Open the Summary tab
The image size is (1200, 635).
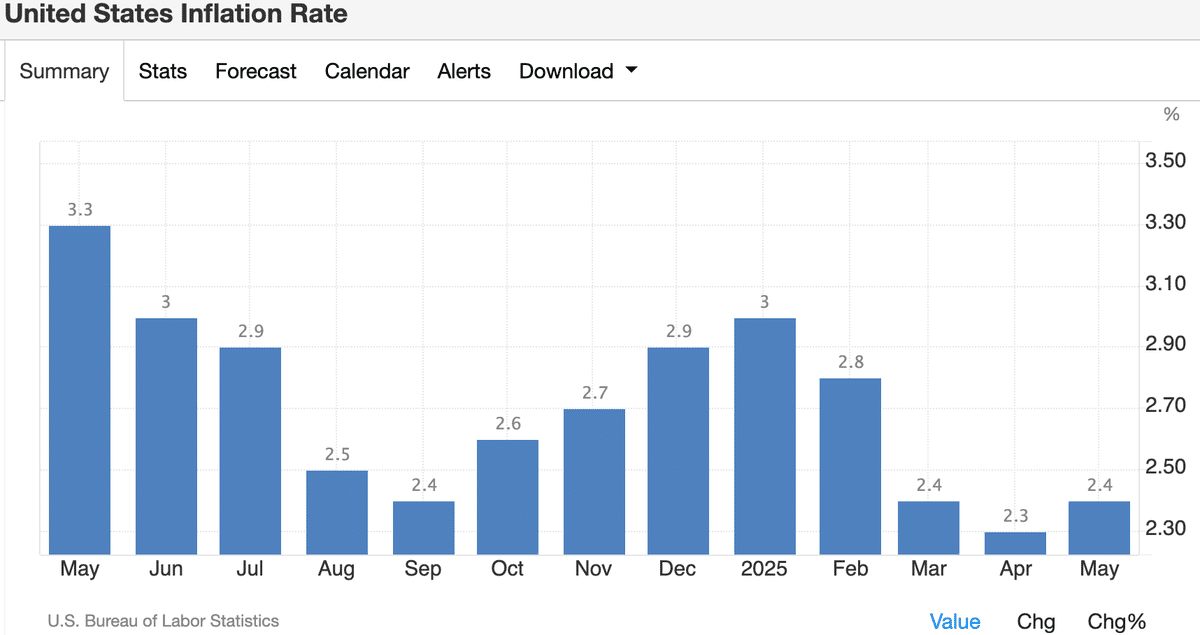click(64, 71)
